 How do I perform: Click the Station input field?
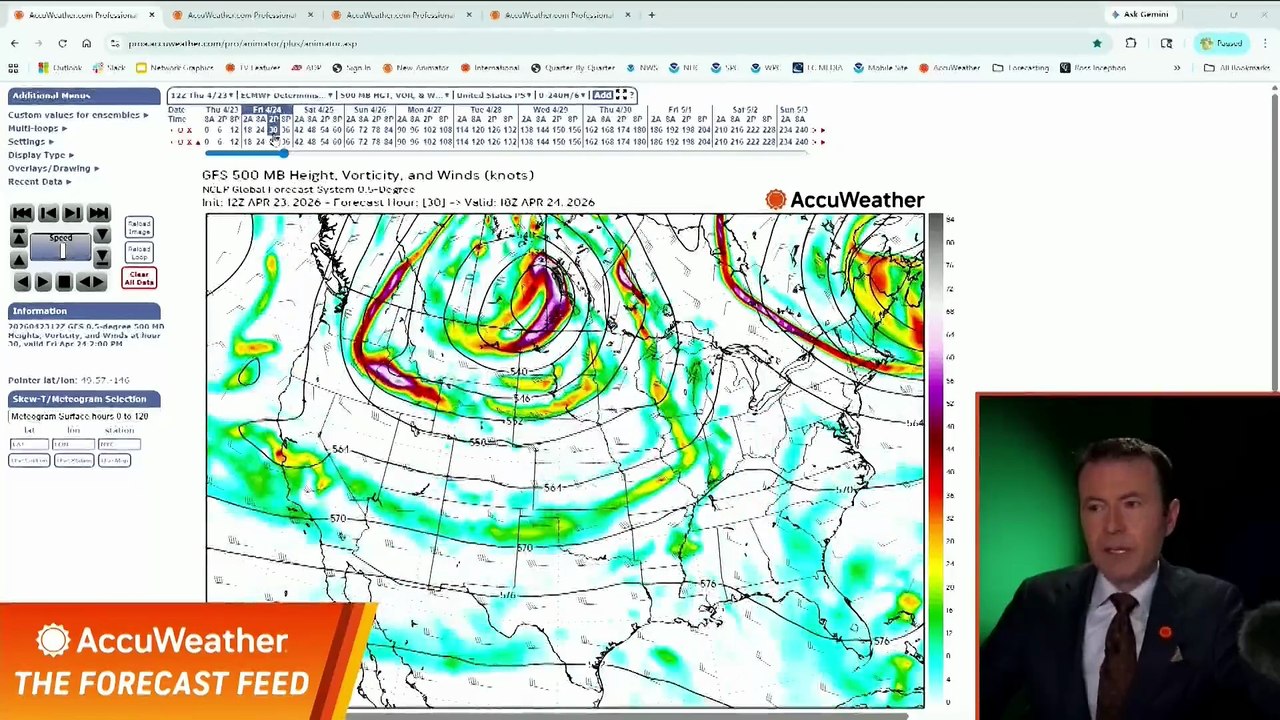tap(119, 444)
